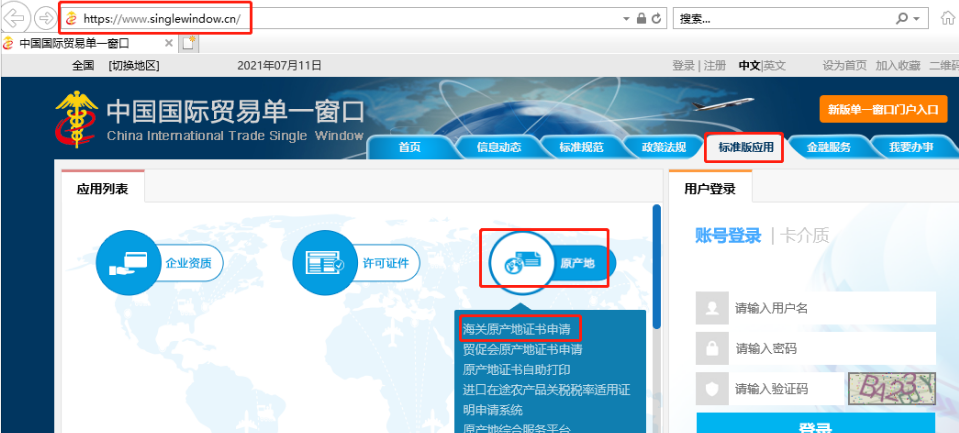Click the user silhouette icon beside username
This screenshot has height=433, width=959.
712,308
